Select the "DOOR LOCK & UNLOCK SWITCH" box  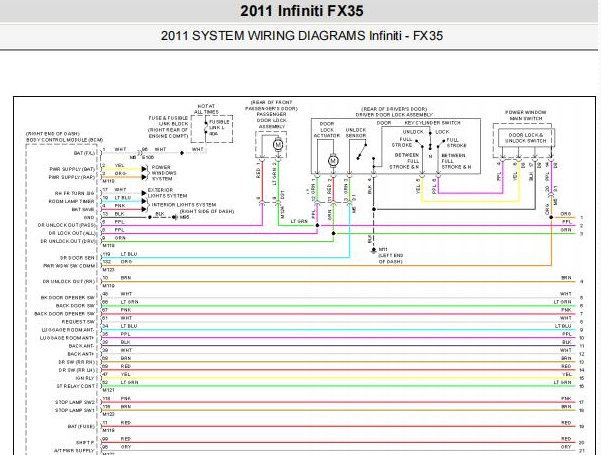pyautogui.click(x=525, y=138)
